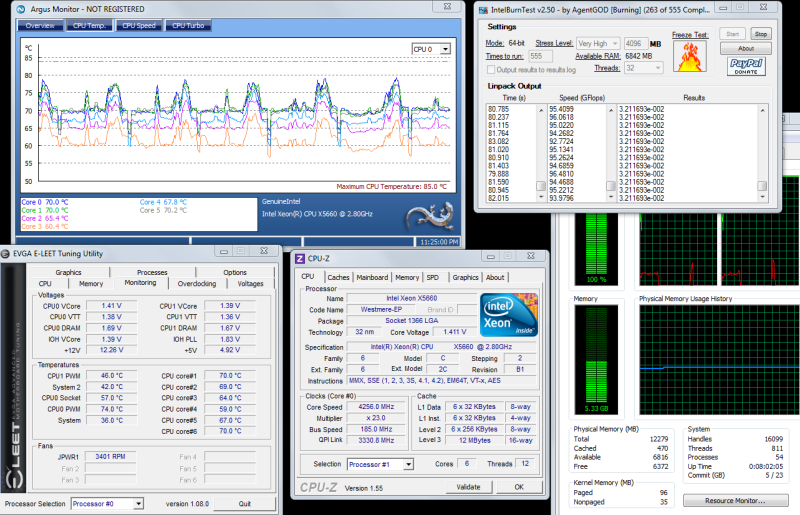Click the Time (s) column scrollbar
Screen dimensions: 800x515
click(541, 154)
